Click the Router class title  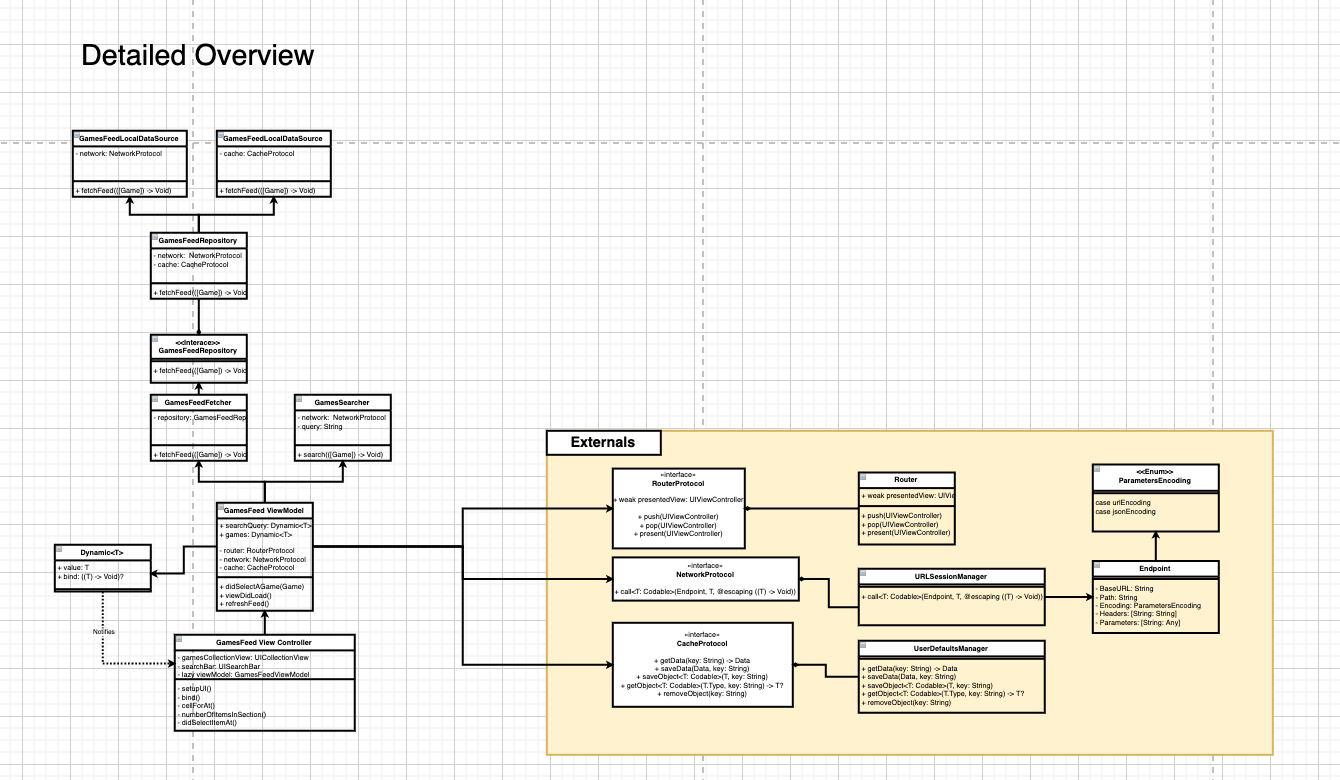click(x=906, y=480)
